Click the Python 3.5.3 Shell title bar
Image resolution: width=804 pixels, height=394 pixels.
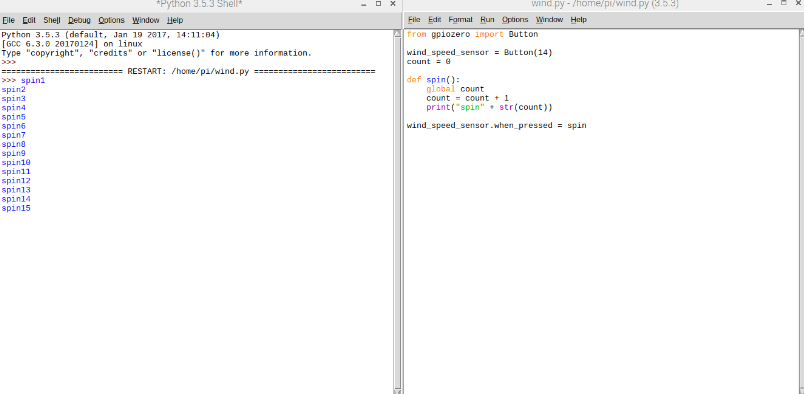pyautogui.click(x=199, y=4)
